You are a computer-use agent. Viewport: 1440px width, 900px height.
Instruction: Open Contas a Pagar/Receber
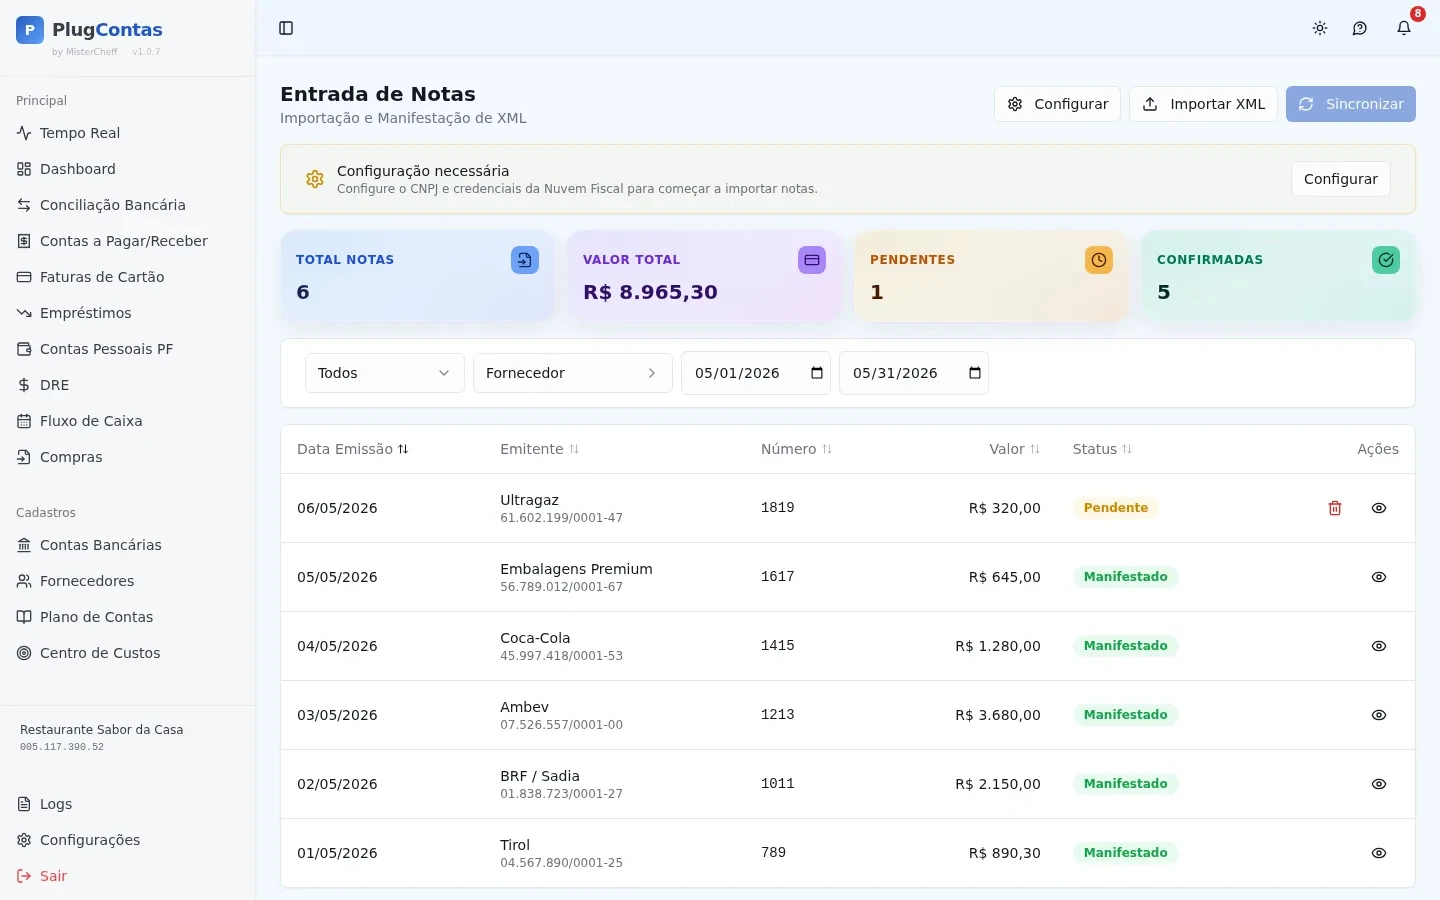click(x=128, y=241)
